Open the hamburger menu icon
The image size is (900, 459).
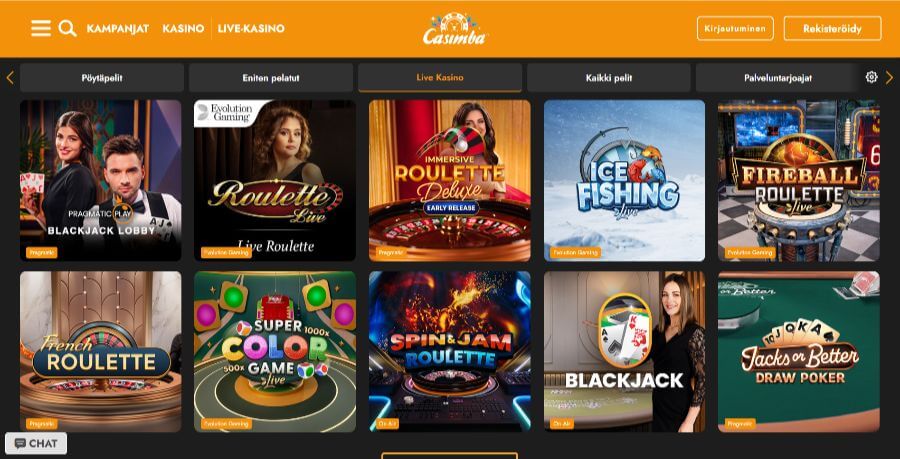pos(41,28)
